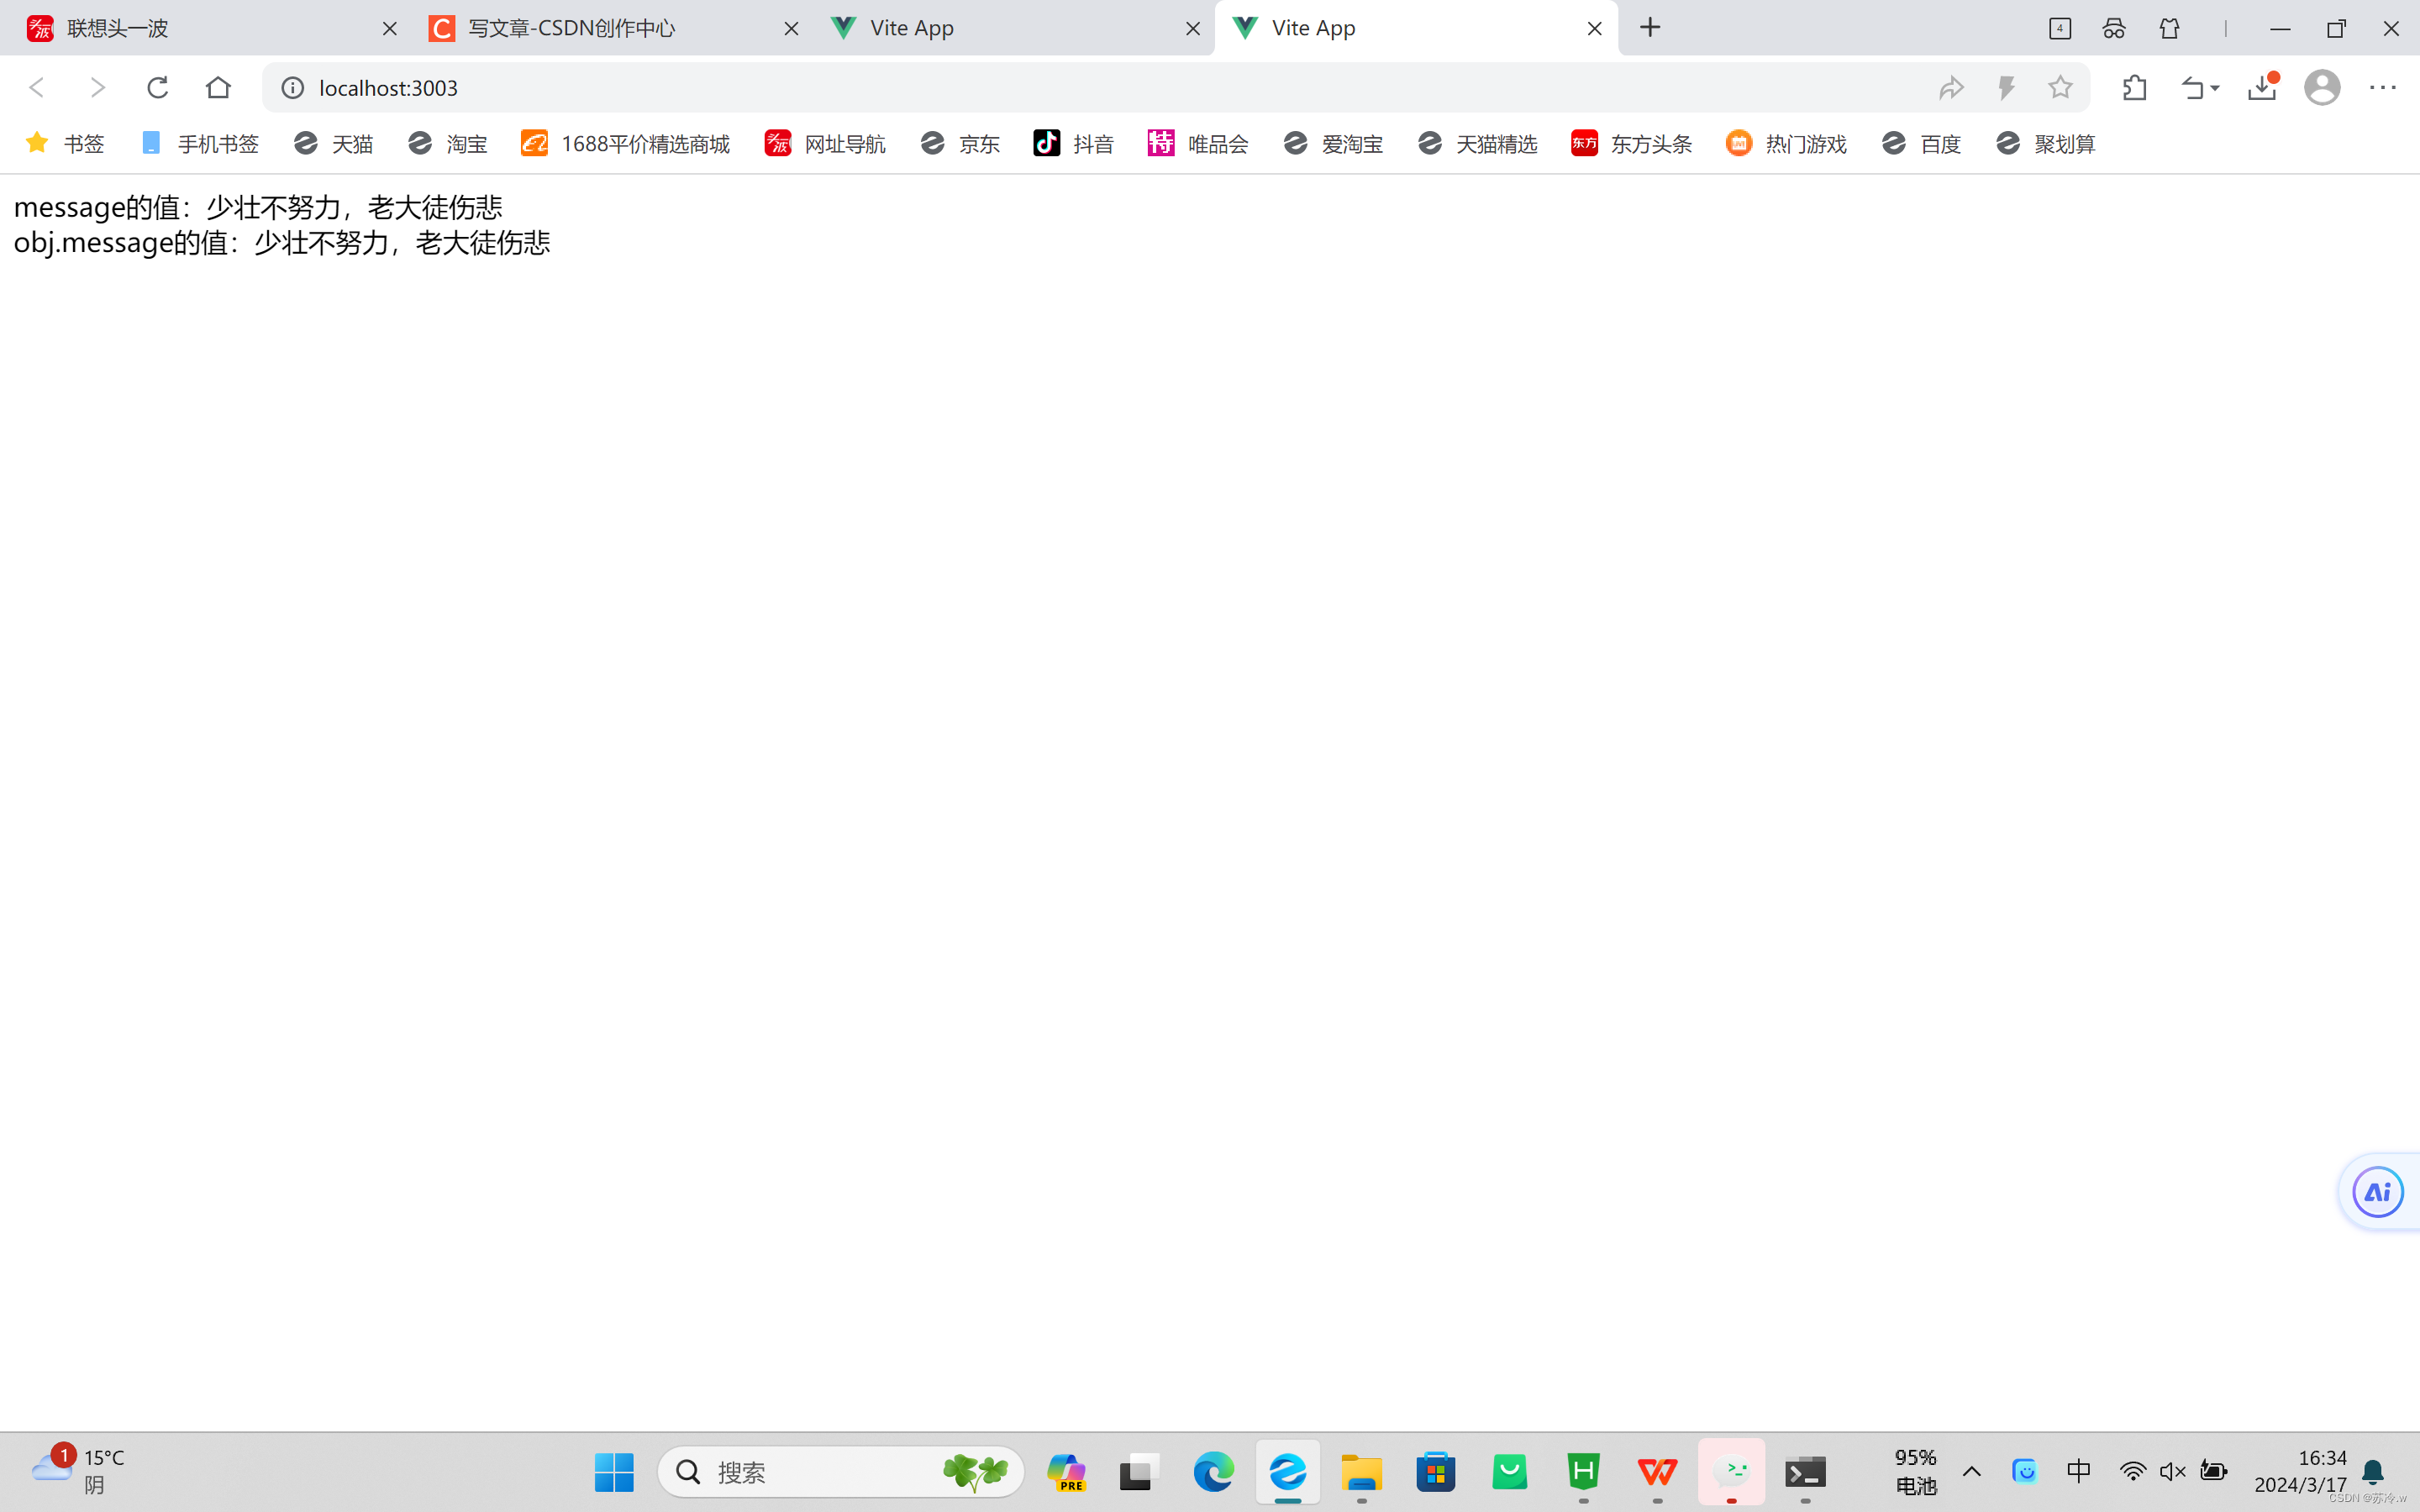Open the extensions puzzle menu
2420x1512 pixels.
click(2134, 88)
